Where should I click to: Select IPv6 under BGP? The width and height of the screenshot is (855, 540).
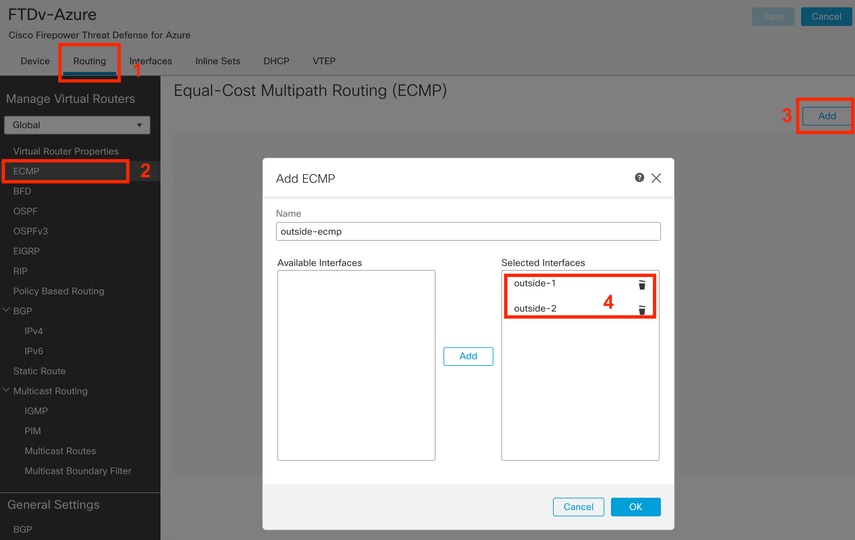[x=33, y=351]
